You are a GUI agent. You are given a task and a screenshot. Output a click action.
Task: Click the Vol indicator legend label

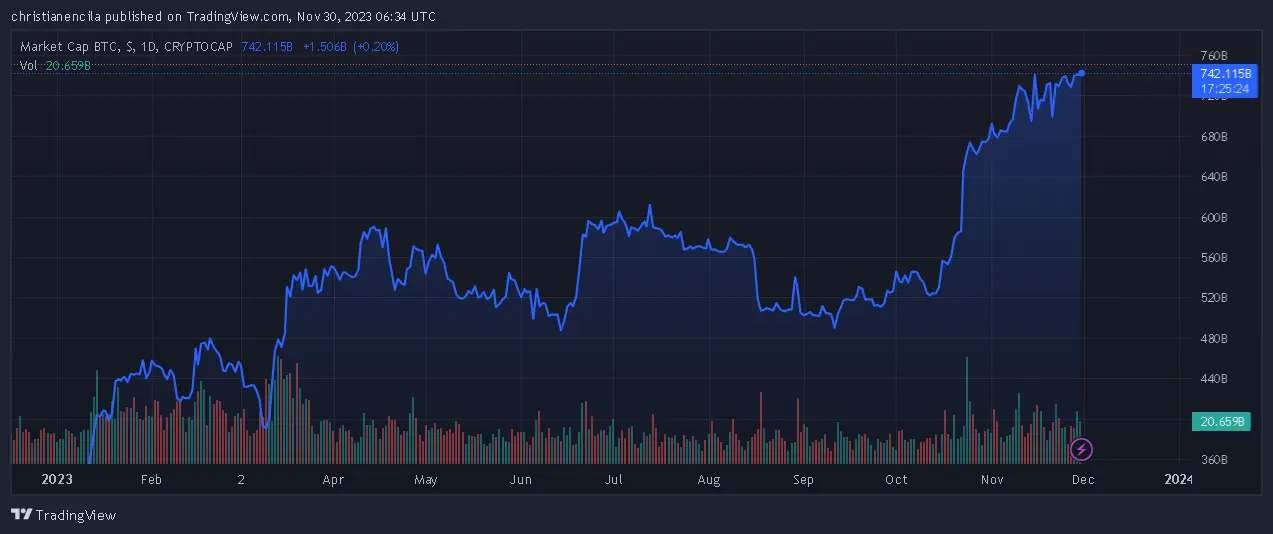coord(29,65)
